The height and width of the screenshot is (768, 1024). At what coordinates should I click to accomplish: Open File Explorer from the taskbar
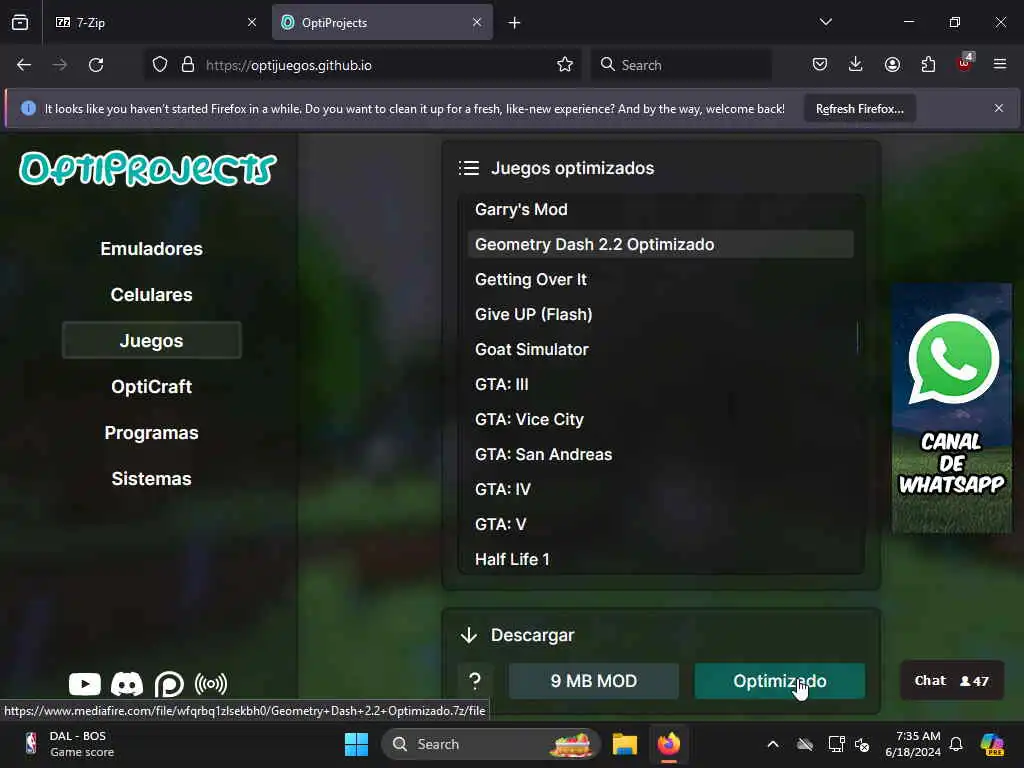624,744
